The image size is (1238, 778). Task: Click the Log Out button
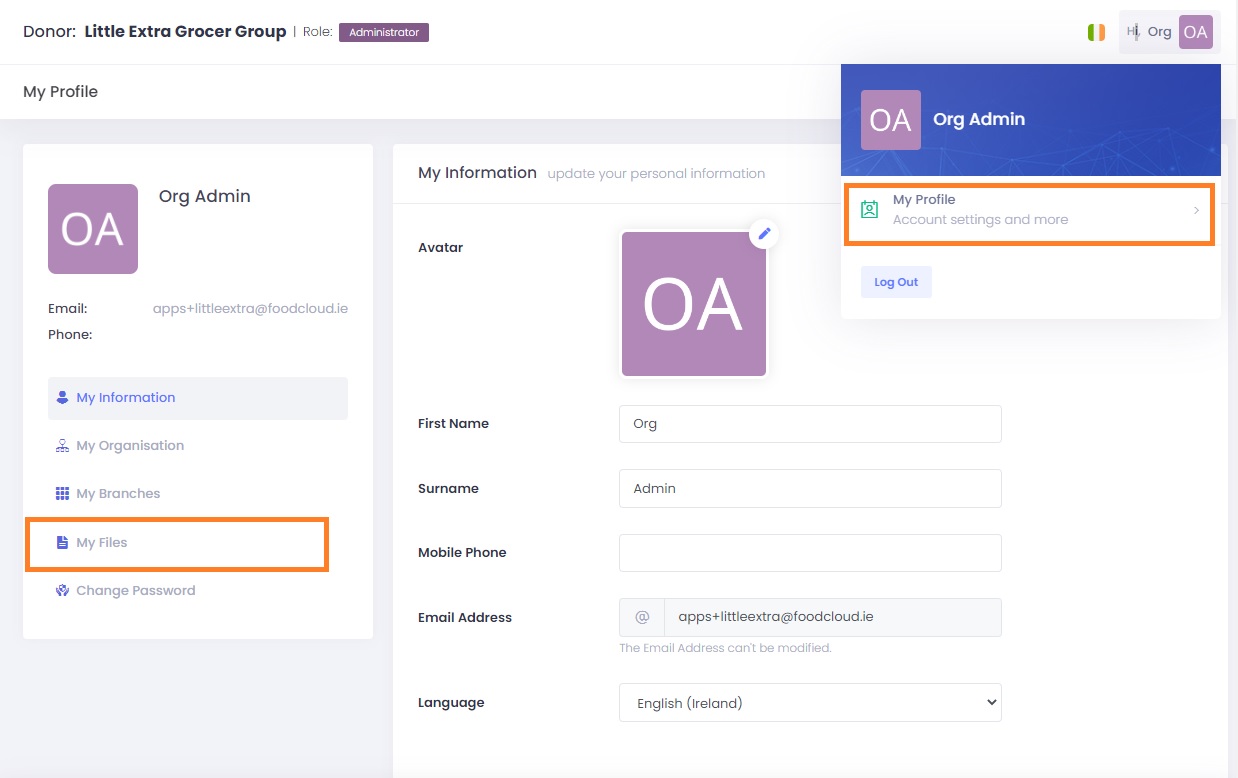(896, 282)
